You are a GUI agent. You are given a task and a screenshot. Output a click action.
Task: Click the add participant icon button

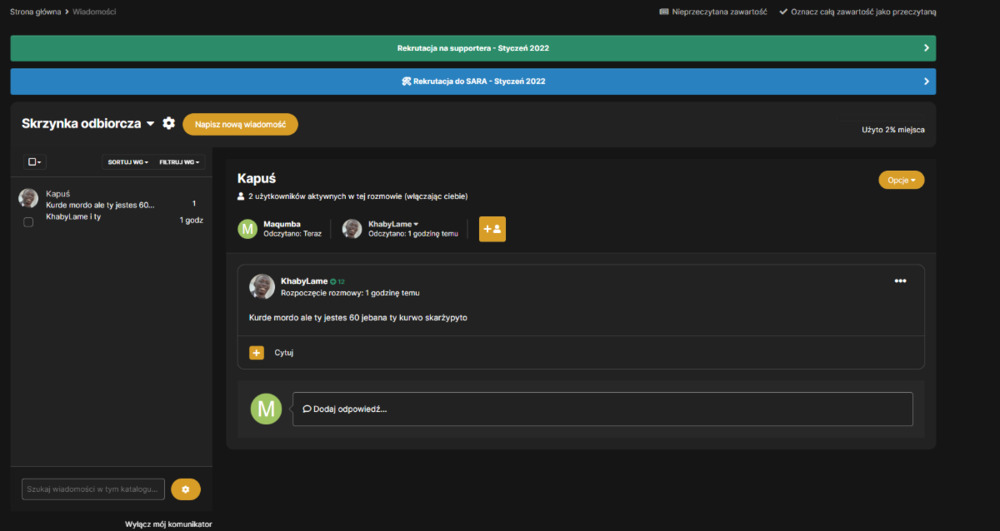pyautogui.click(x=492, y=229)
